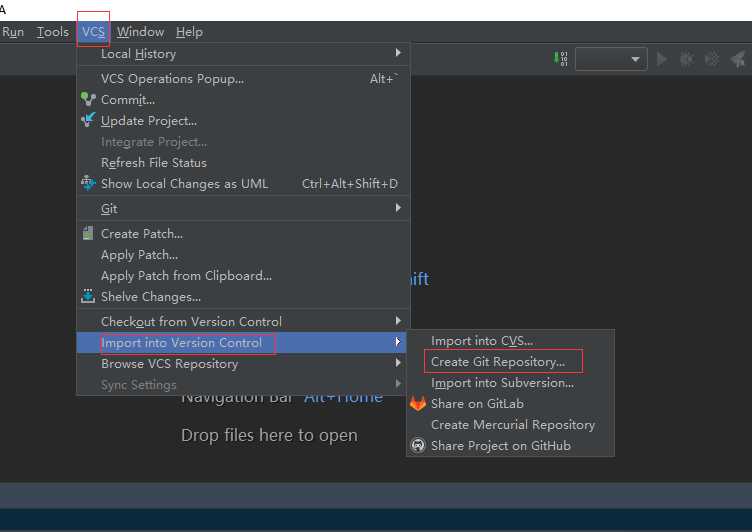The height and width of the screenshot is (532, 752).
Task: Click the Show Local Changes UML icon
Action: pyautogui.click(x=88, y=183)
